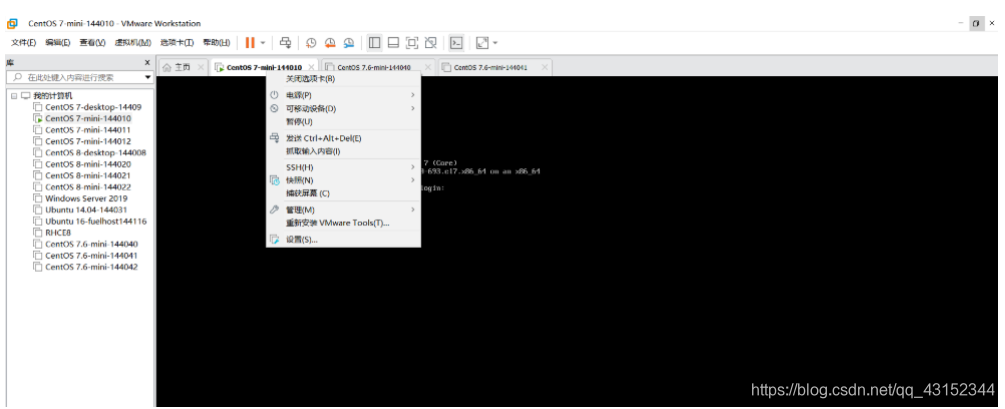Viewport: 1005px width, 409px height.
Task: Close the library panel with its X
Action: (147, 63)
